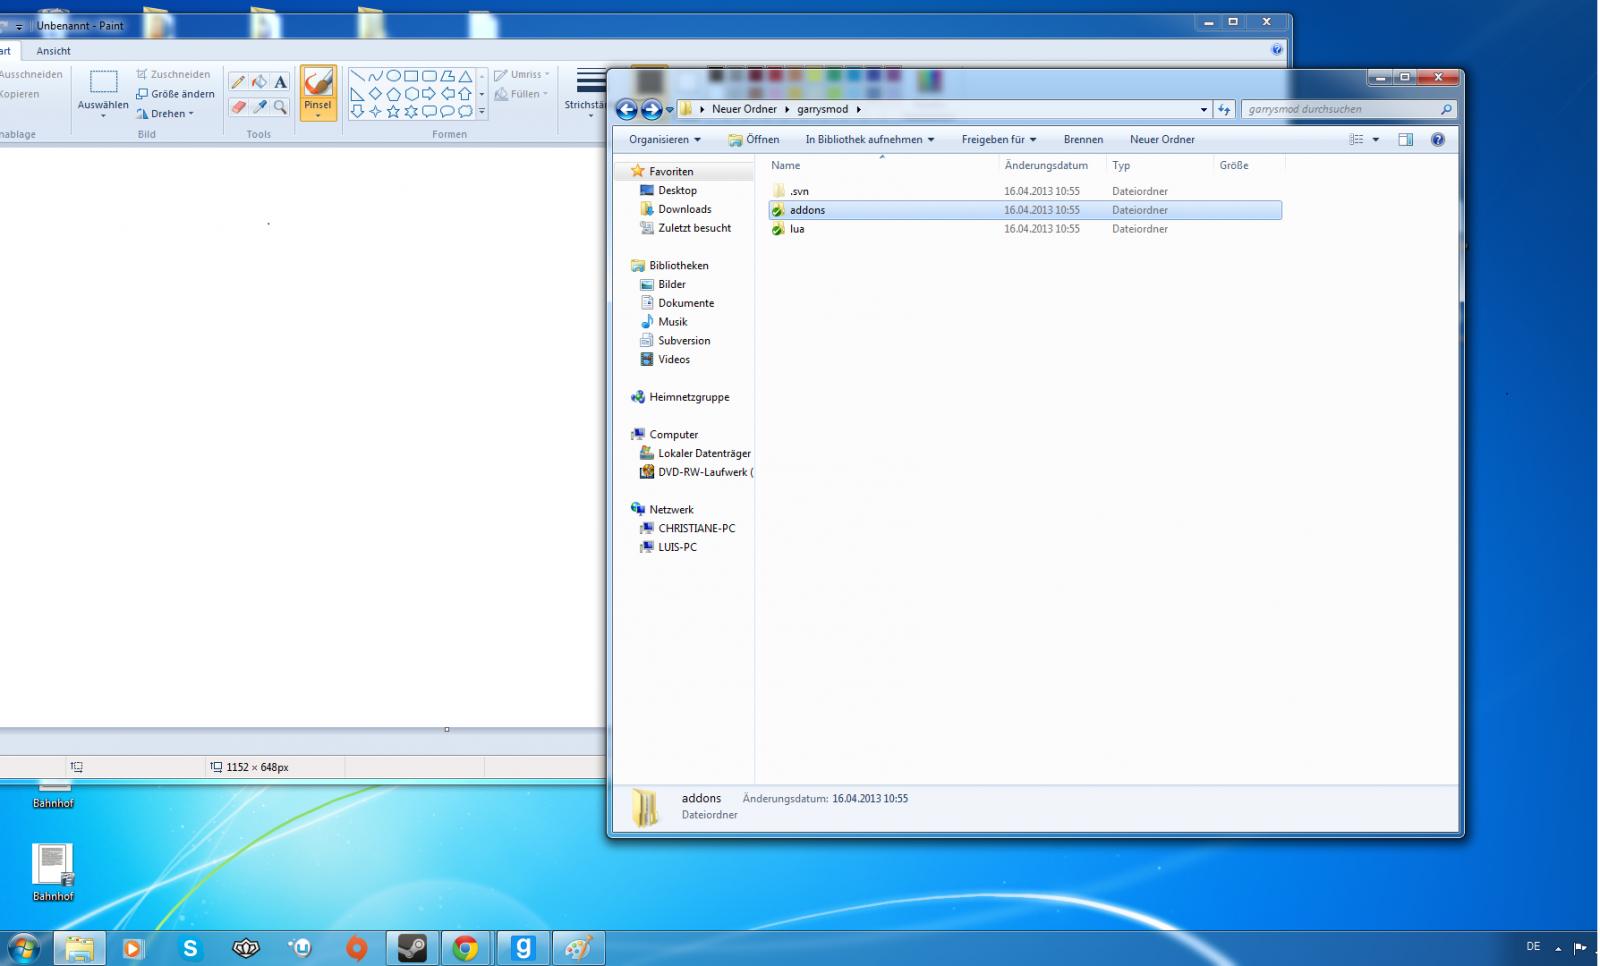Click the Brennen button in Explorer
Screen dimensions: 1600x966
[1083, 140]
